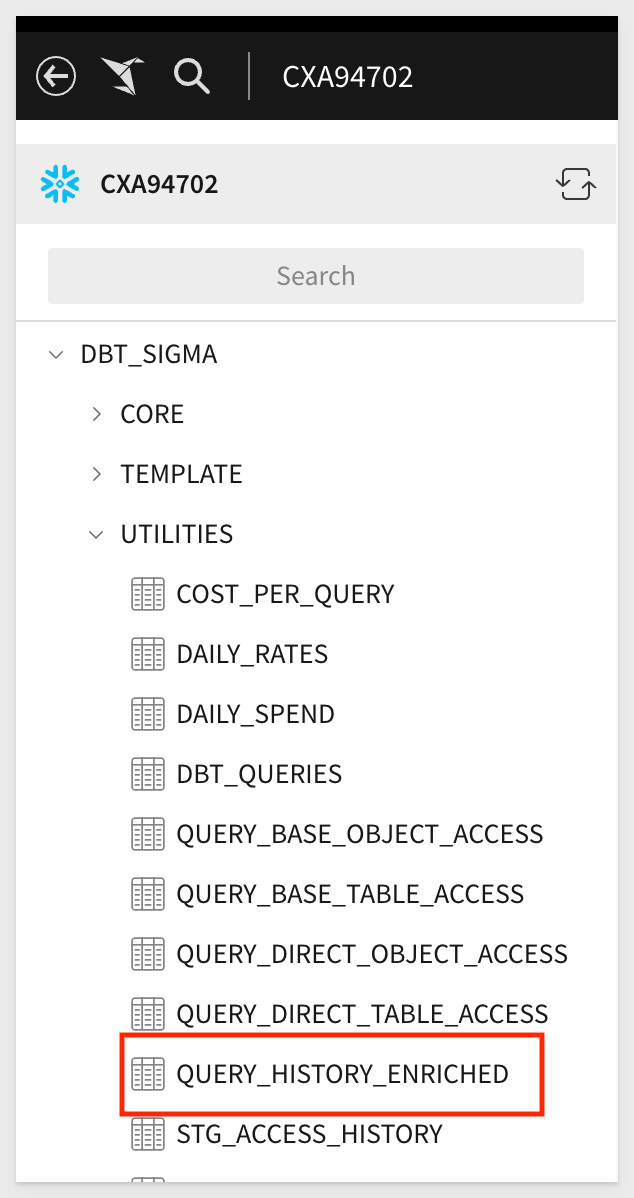Image resolution: width=634 pixels, height=1198 pixels.
Task: Click the table icon beside COST_PER_QUERY
Action: [147, 593]
